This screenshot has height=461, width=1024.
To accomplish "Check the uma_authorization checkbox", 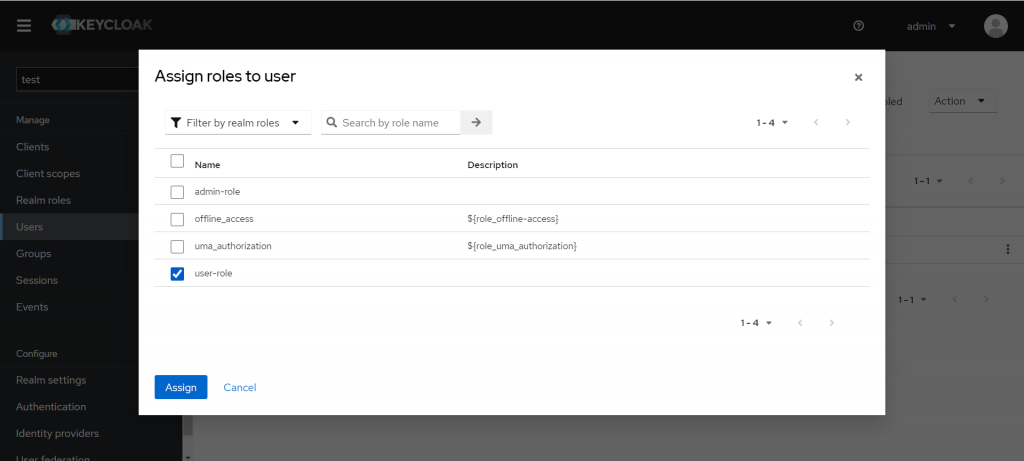I will pyautogui.click(x=177, y=247).
